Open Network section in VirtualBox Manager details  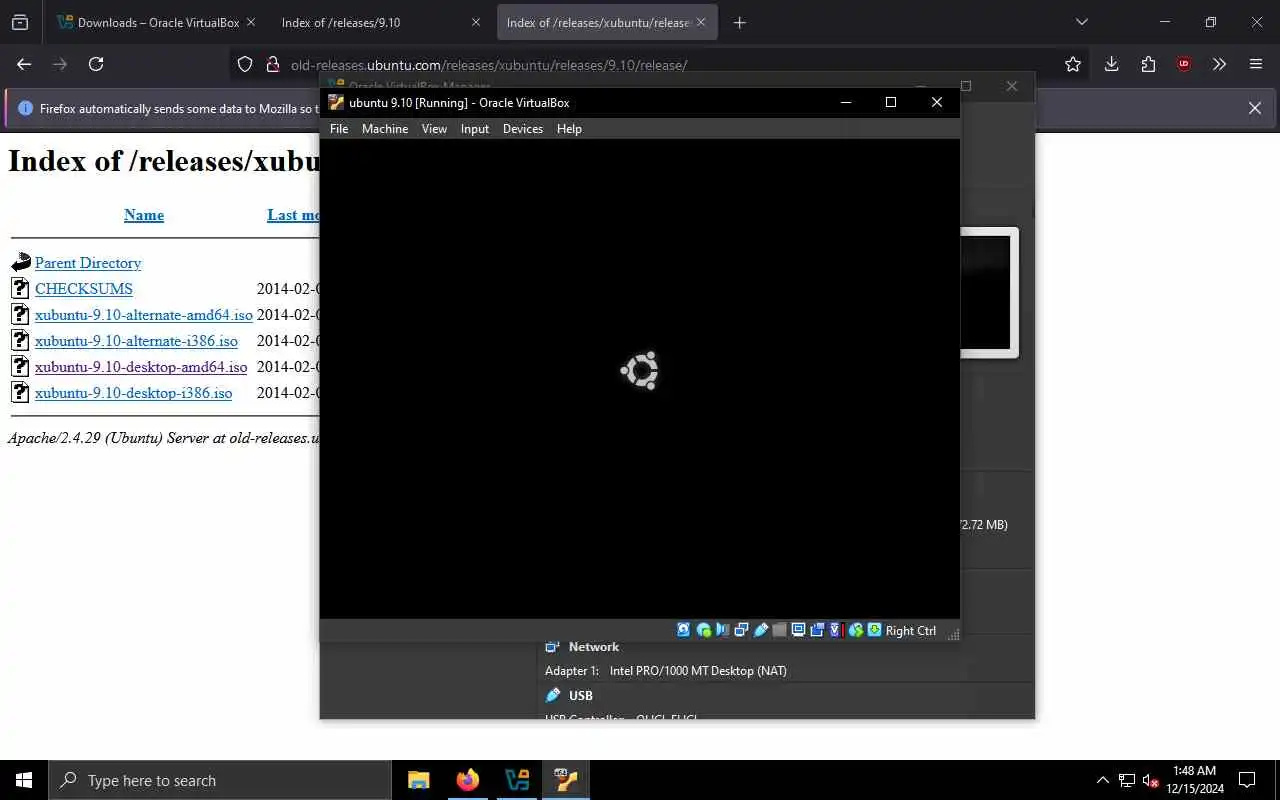click(x=594, y=647)
